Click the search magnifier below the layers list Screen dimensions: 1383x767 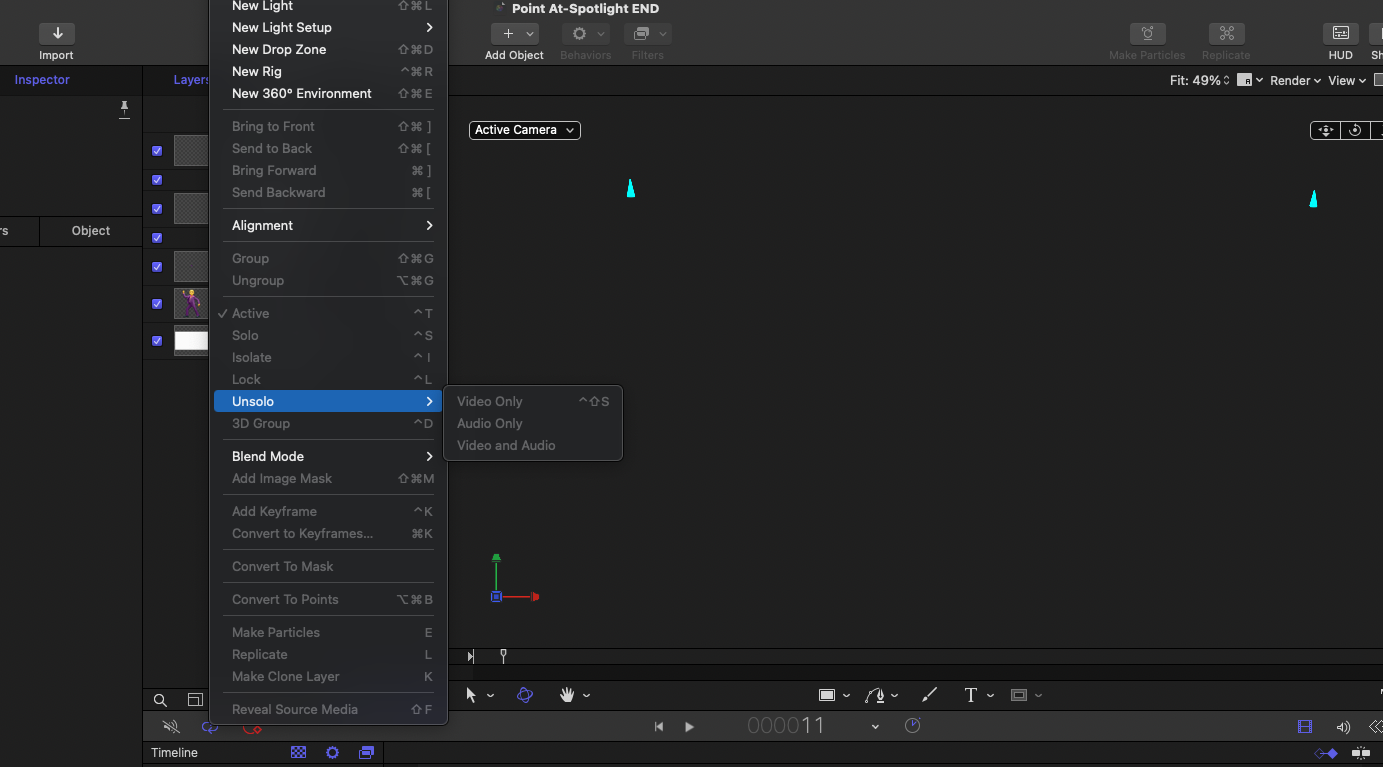[160, 700]
